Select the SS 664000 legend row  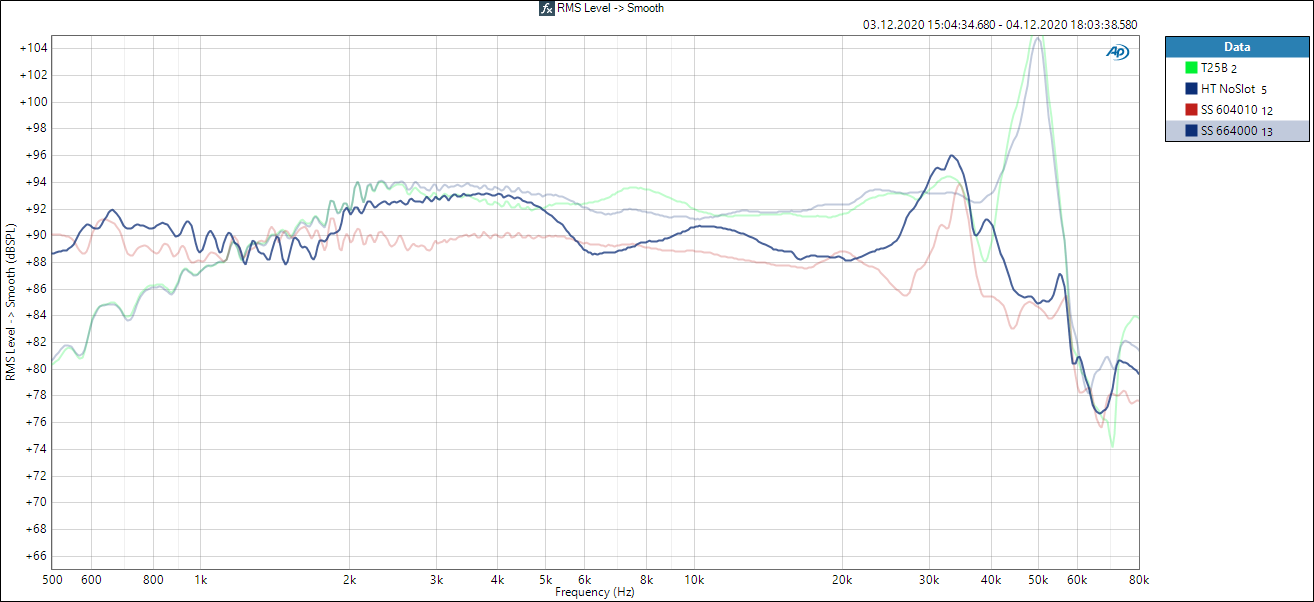click(x=1237, y=131)
